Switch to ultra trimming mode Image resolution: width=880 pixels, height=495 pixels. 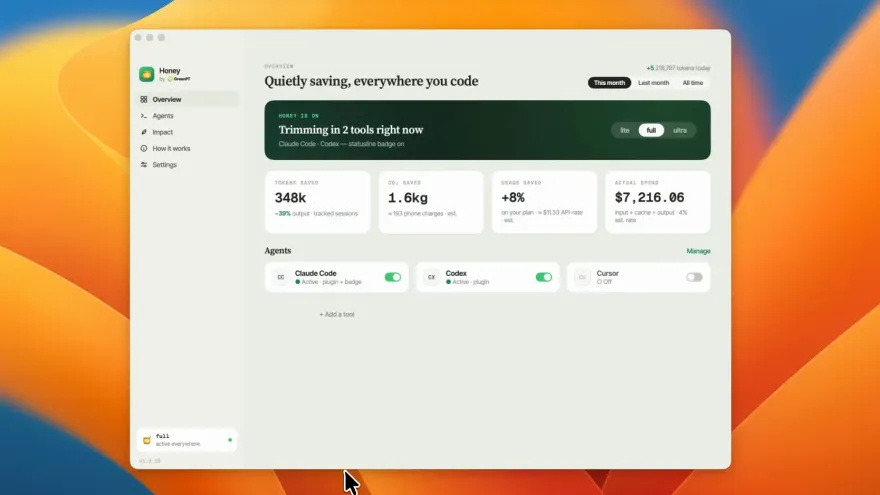tap(680, 130)
